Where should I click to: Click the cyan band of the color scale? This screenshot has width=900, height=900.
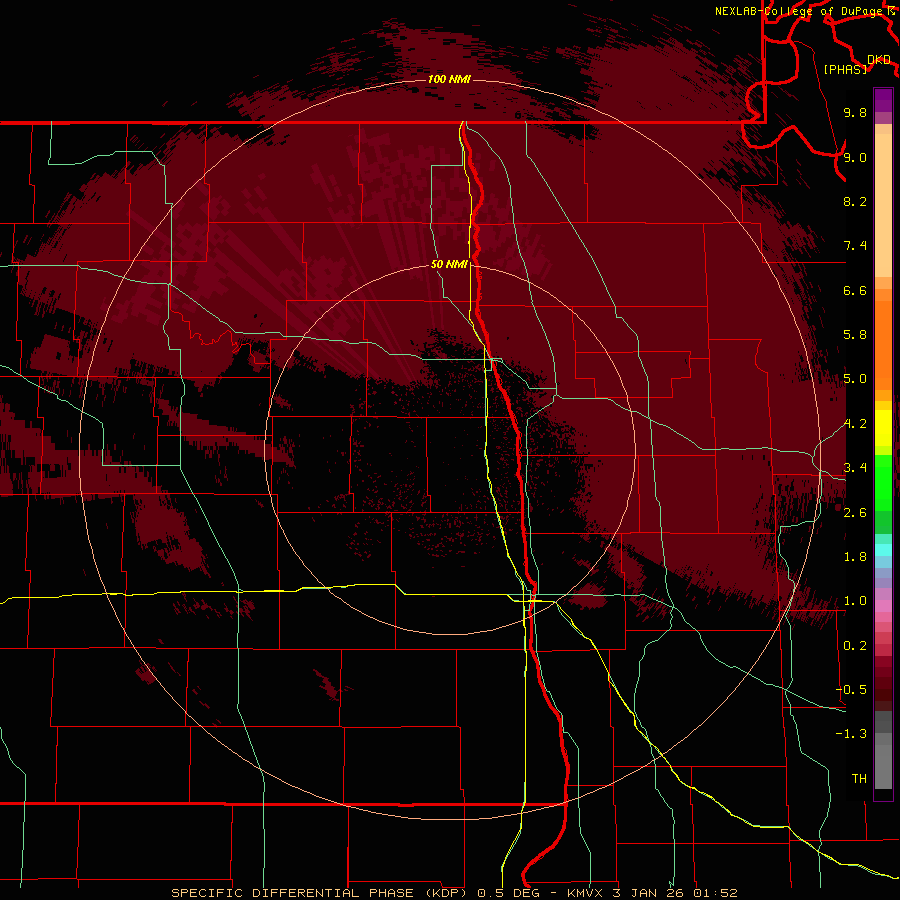pyautogui.click(x=883, y=550)
